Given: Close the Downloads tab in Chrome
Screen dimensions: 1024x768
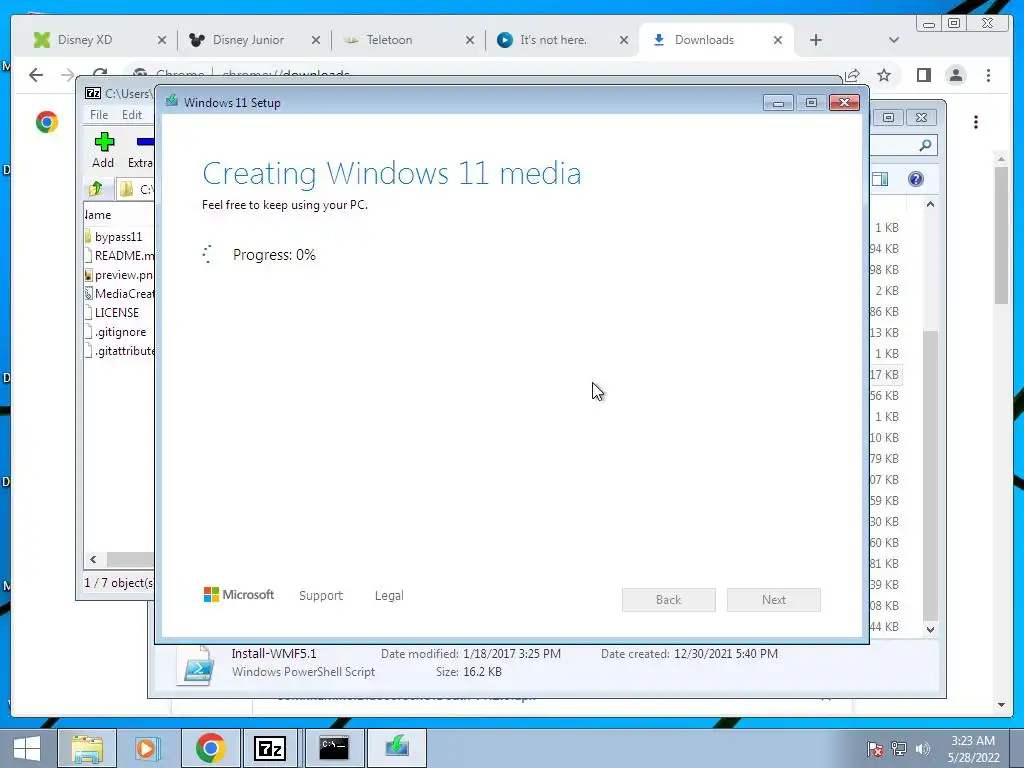Looking at the screenshot, I should 778,40.
